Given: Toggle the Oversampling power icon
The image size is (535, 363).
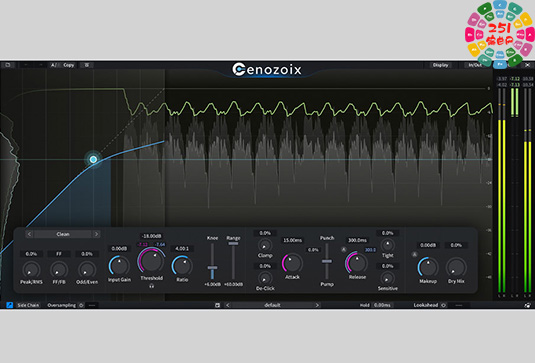Looking at the screenshot, I should click(81, 305).
